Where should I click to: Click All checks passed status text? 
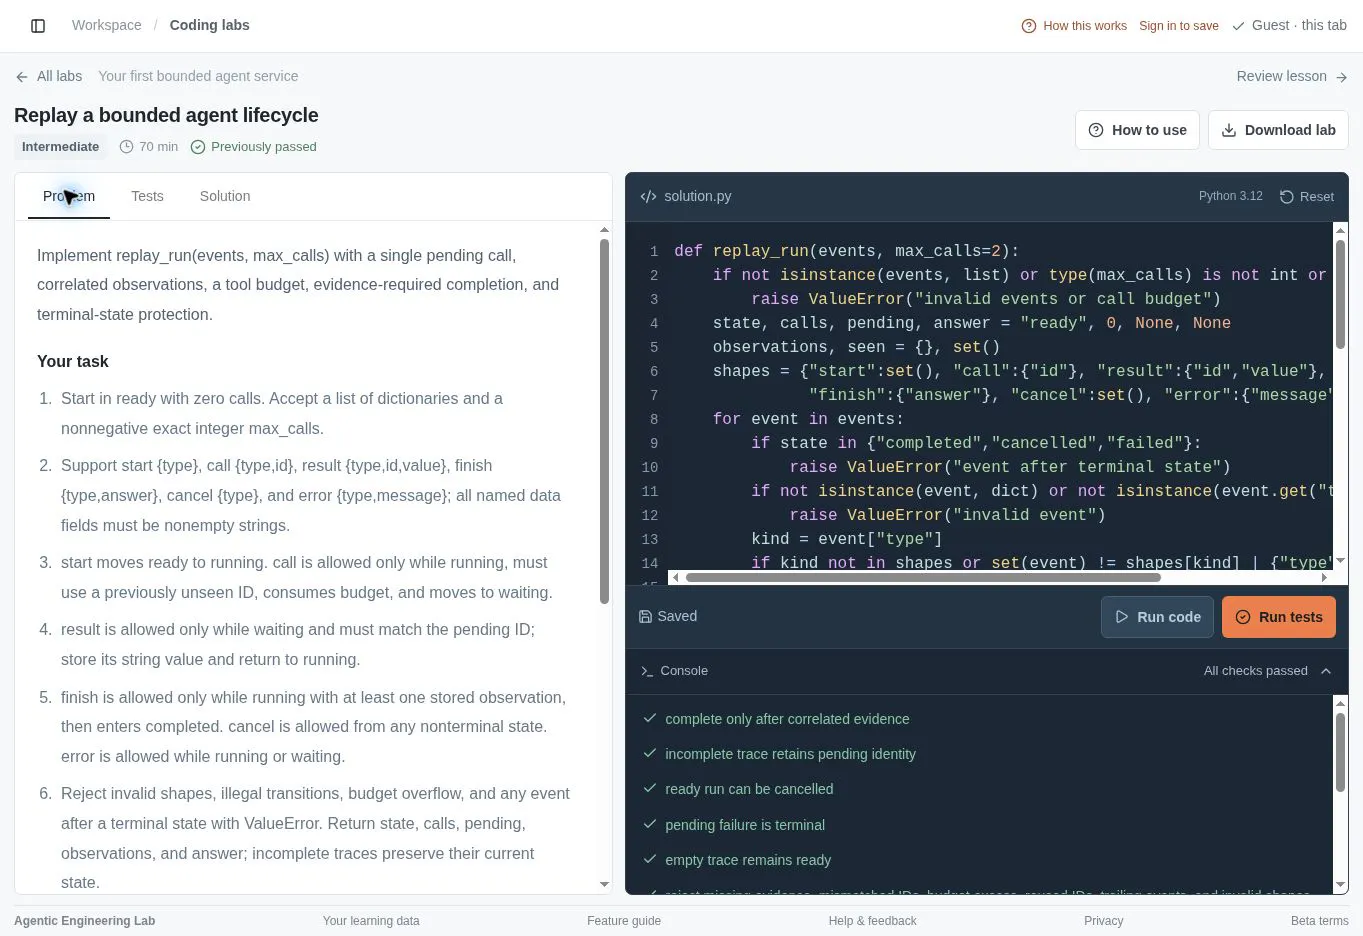1255,671
